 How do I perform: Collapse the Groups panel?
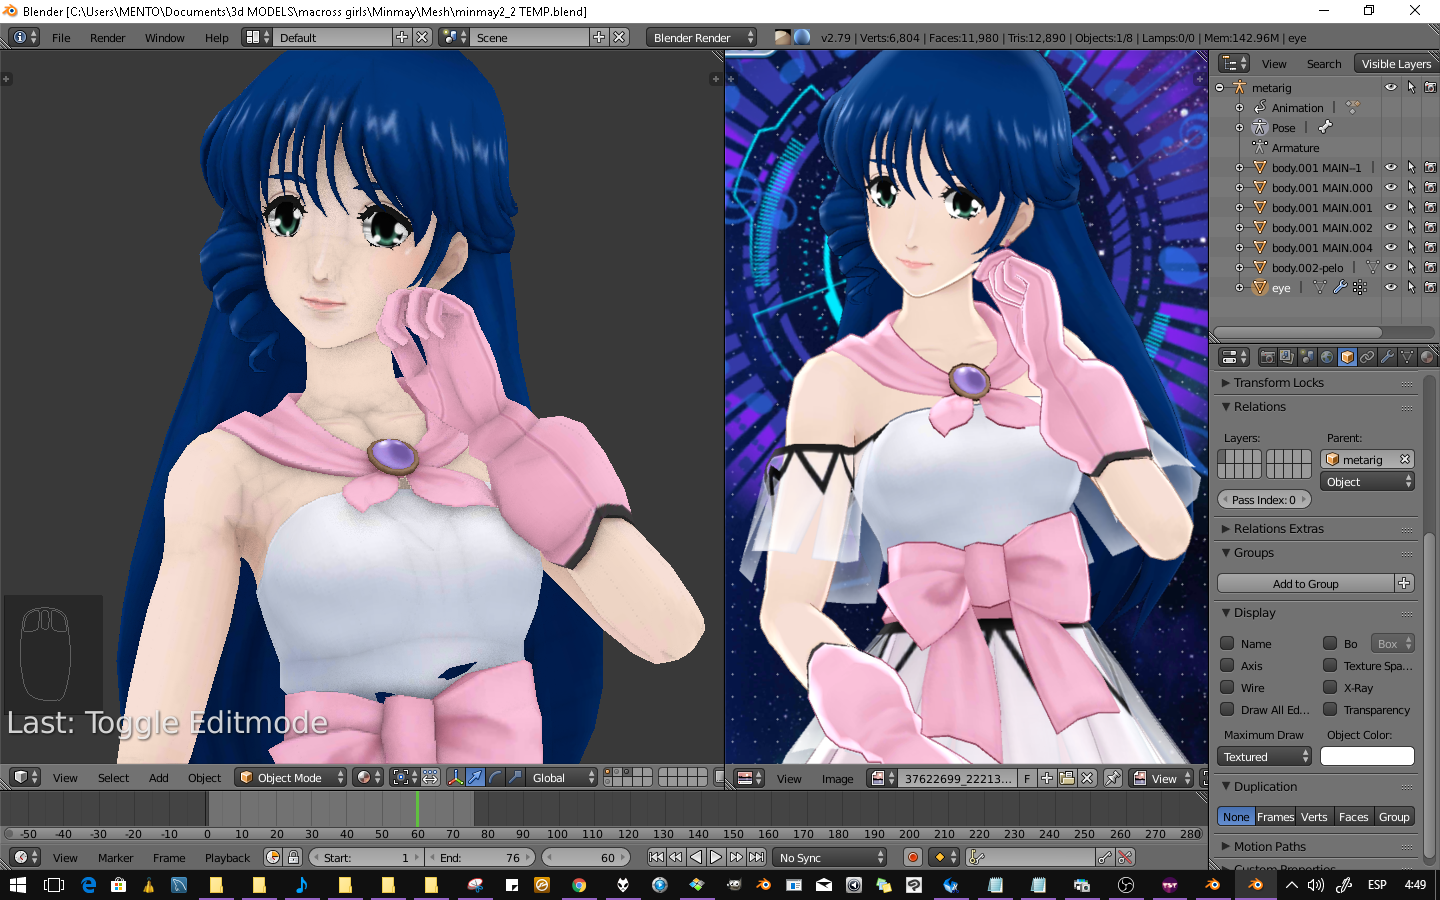[x=1253, y=552]
